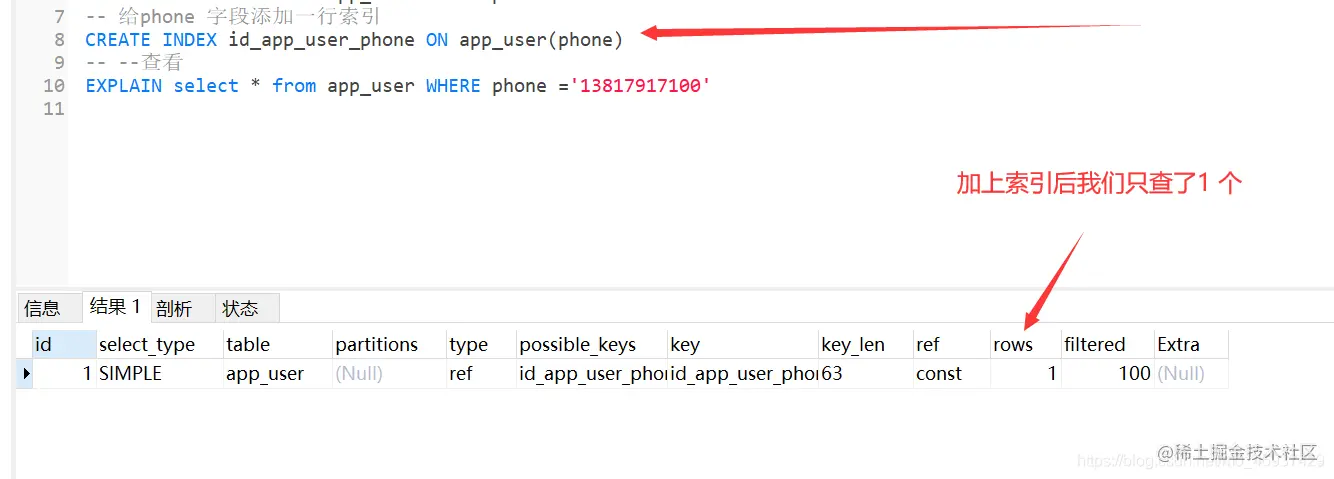Click the partitions column header

click(389, 344)
